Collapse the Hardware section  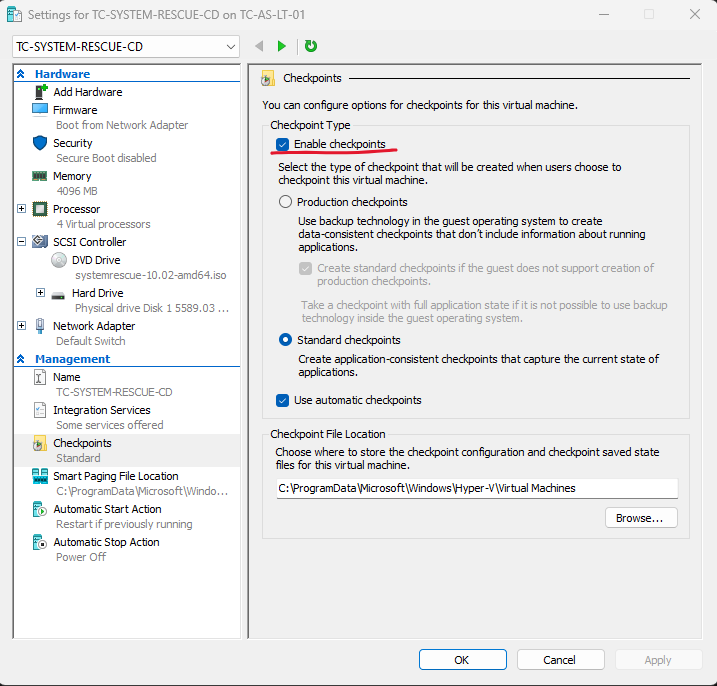tap(21, 74)
